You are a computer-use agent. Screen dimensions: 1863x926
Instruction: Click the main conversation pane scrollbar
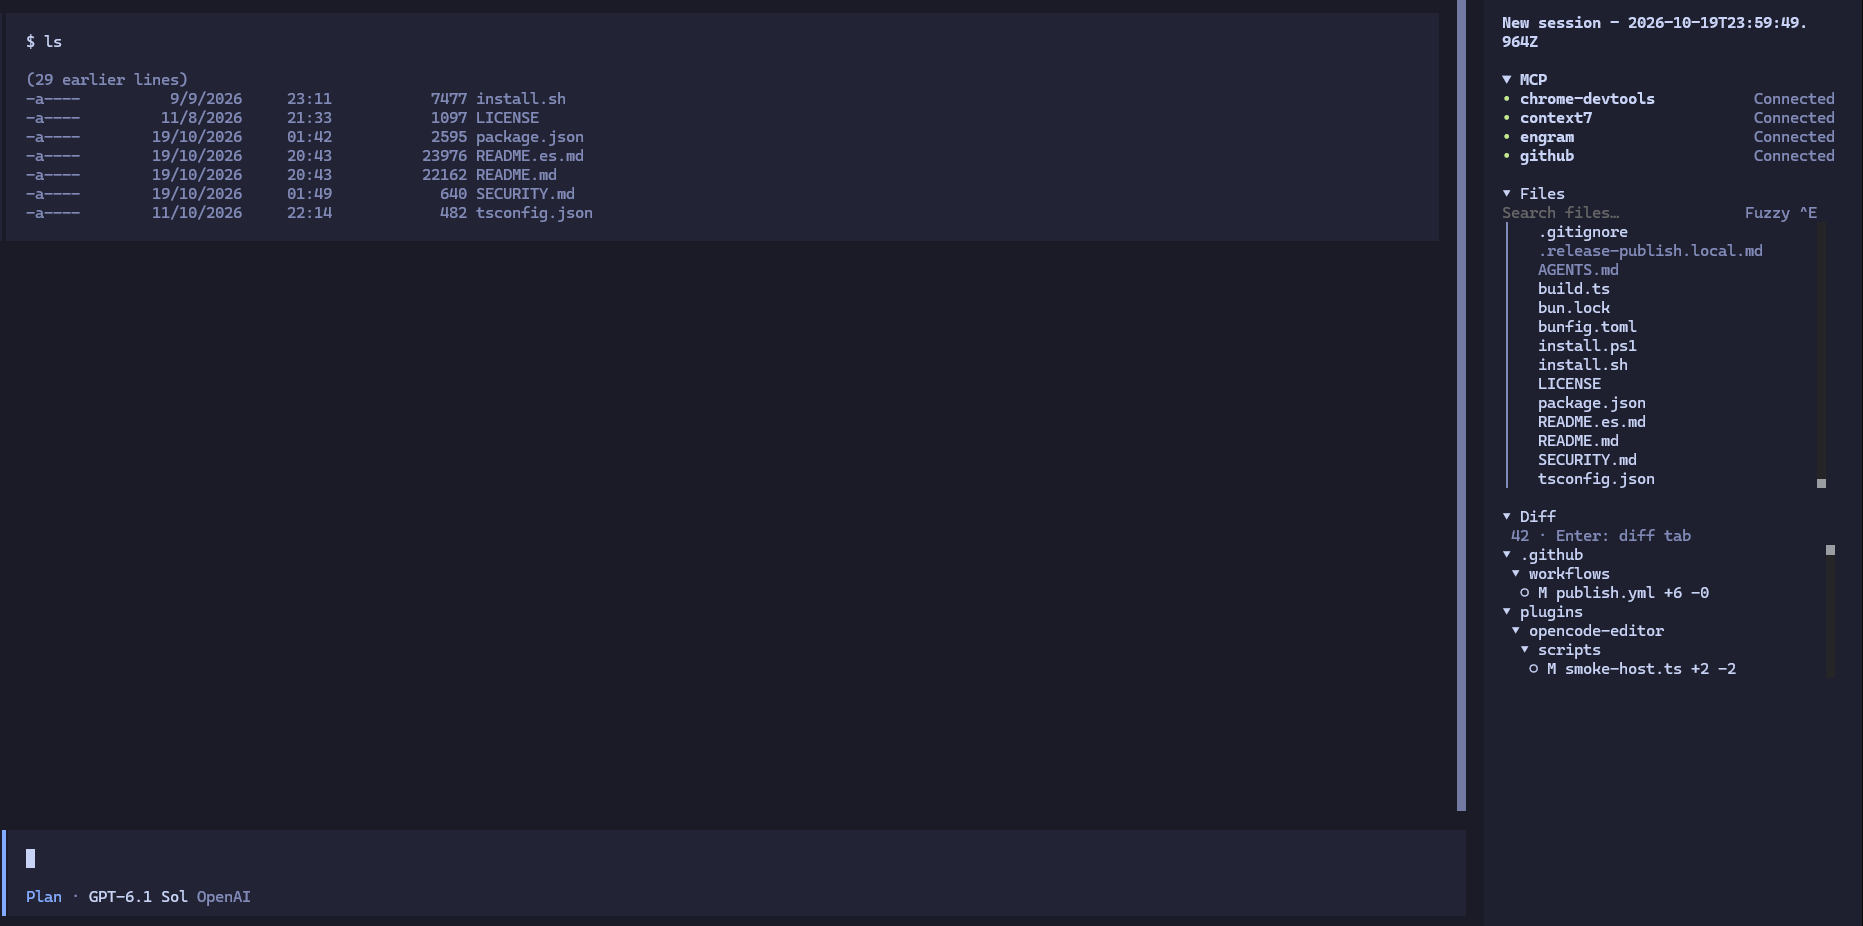(1461, 405)
